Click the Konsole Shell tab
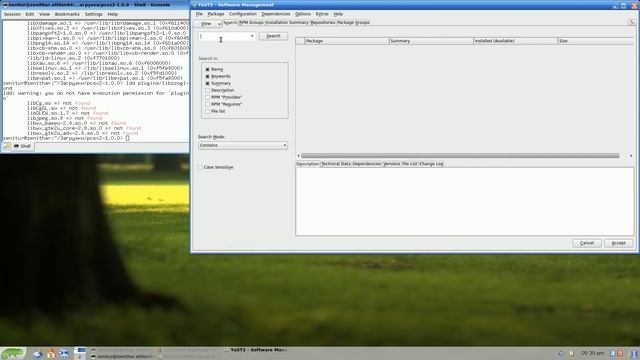The image size is (640, 360). tap(22, 146)
